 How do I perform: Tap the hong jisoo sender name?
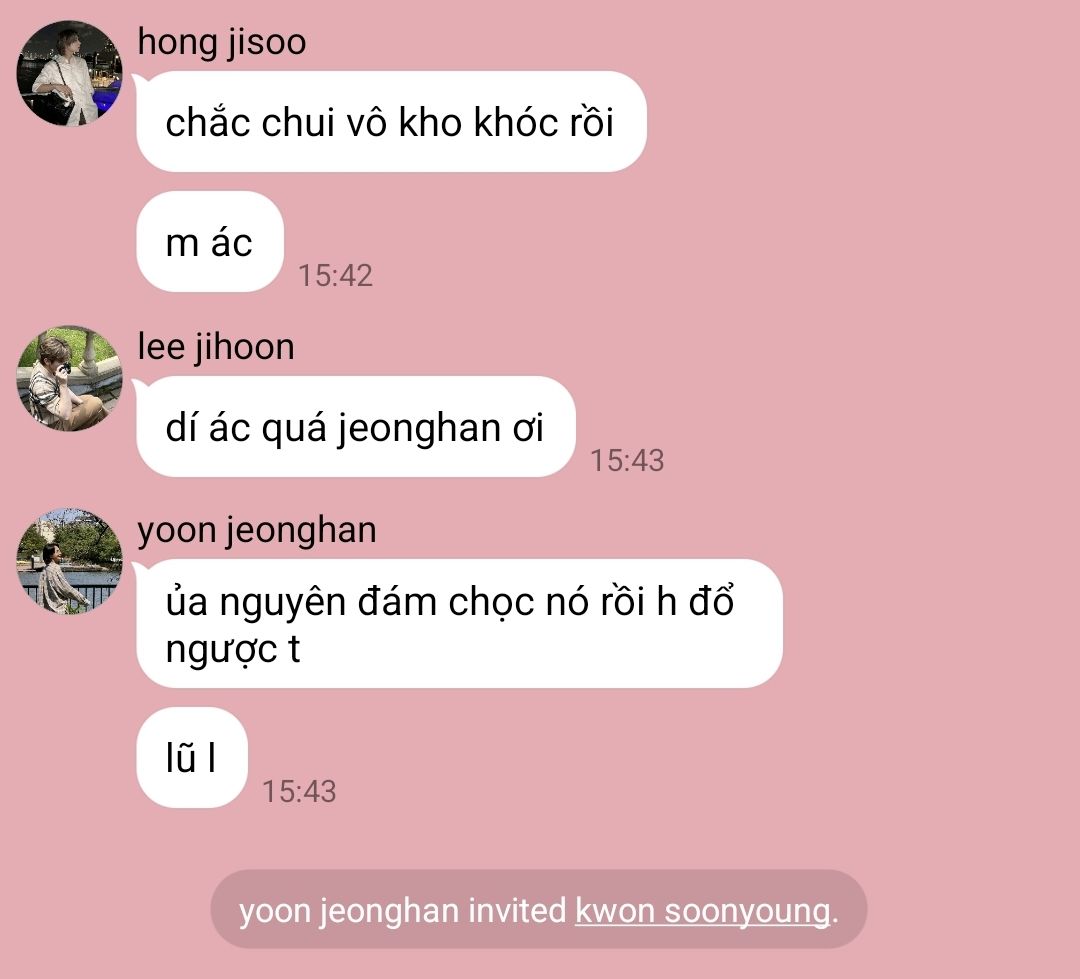222,42
